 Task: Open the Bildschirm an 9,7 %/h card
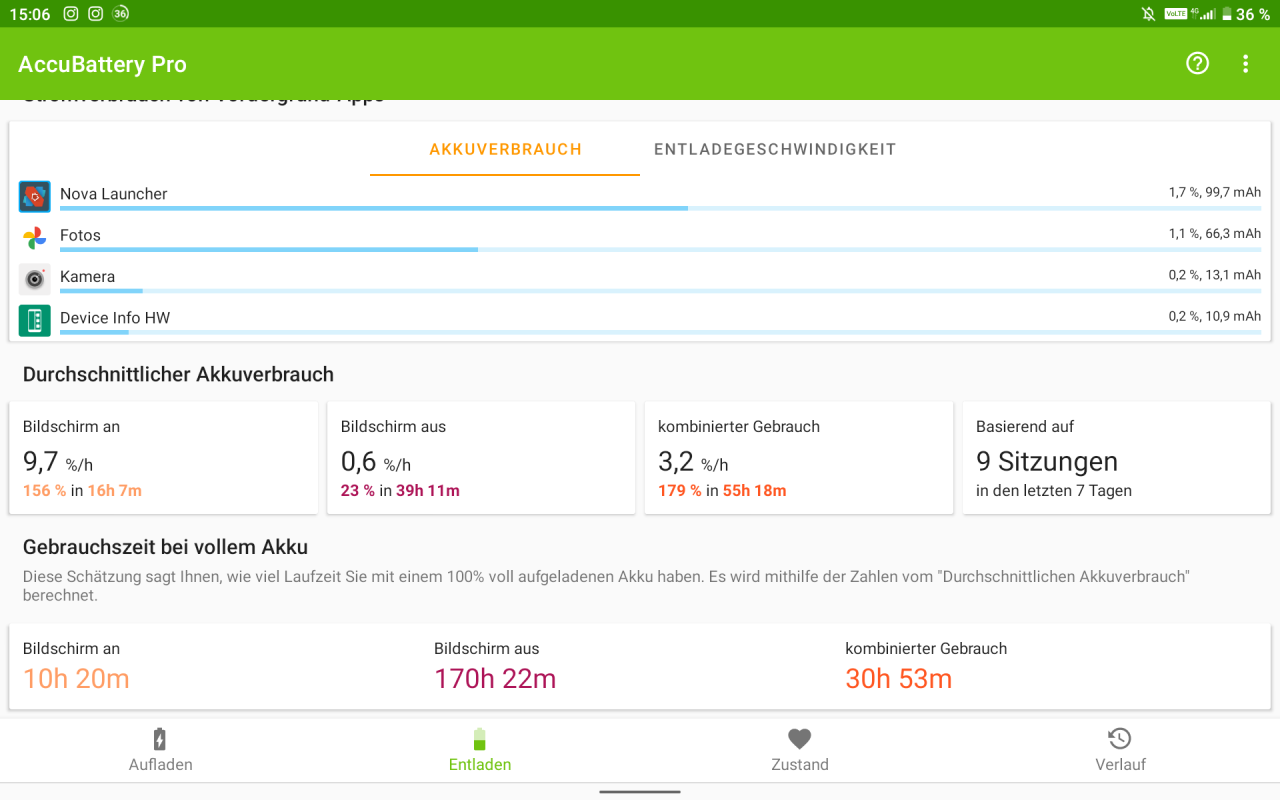tap(163, 458)
